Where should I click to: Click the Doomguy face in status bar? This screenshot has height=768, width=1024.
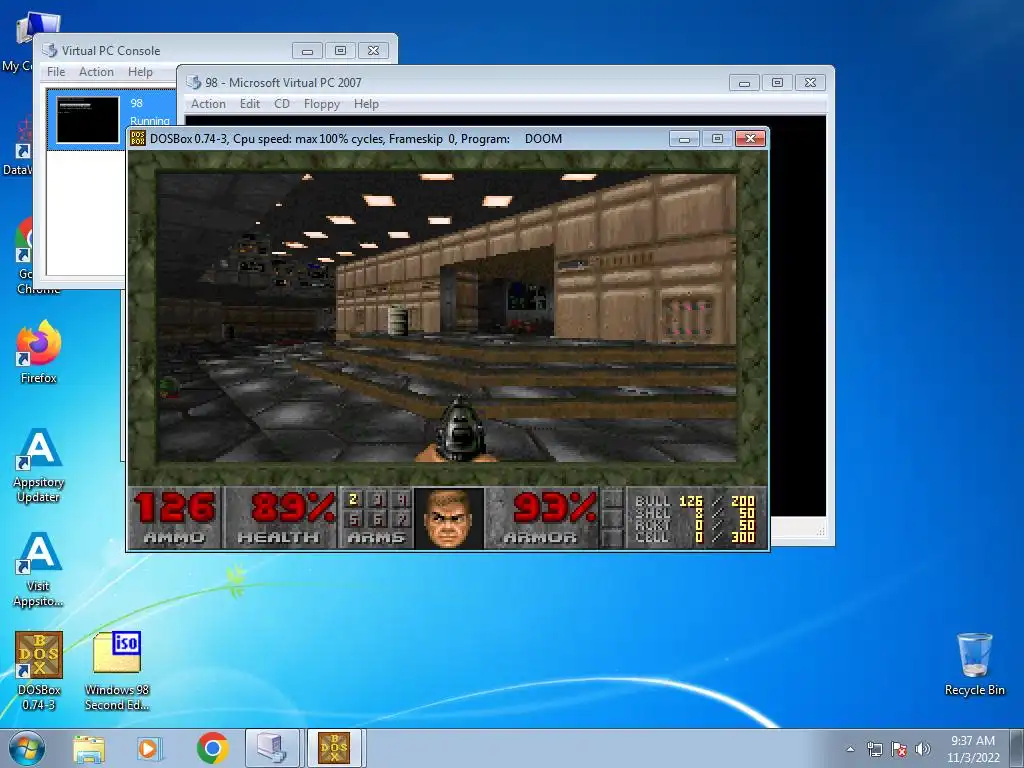click(x=449, y=519)
